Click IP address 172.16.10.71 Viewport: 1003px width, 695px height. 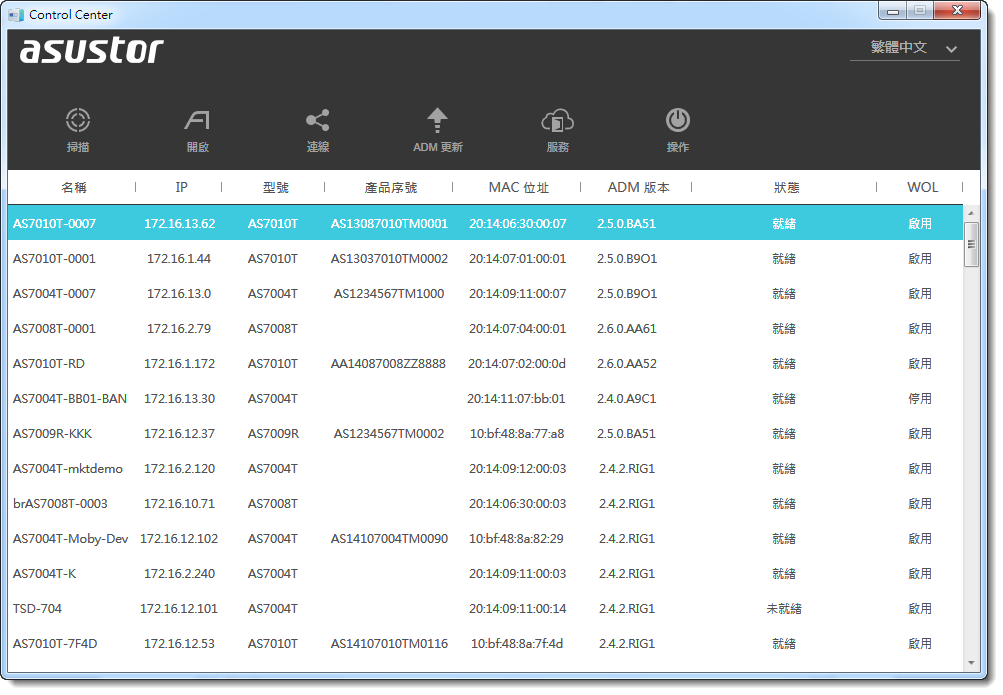point(179,503)
